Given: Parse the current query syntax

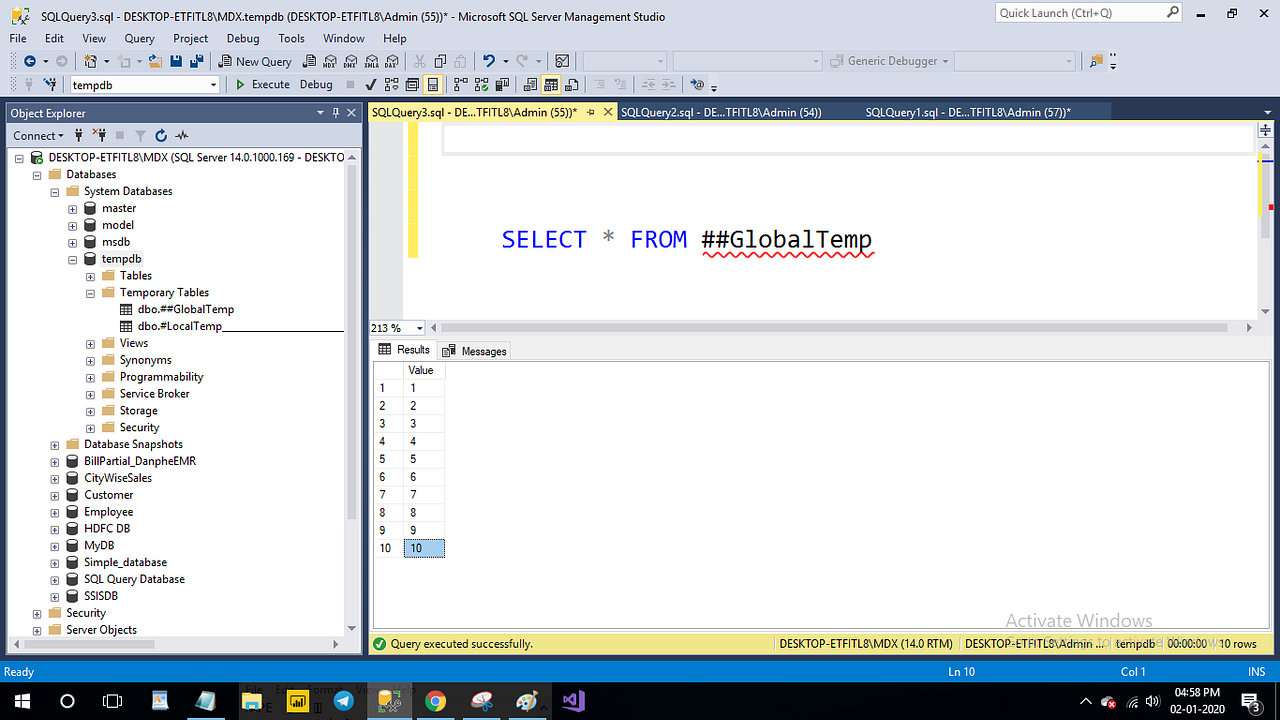Looking at the screenshot, I should tap(369, 84).
